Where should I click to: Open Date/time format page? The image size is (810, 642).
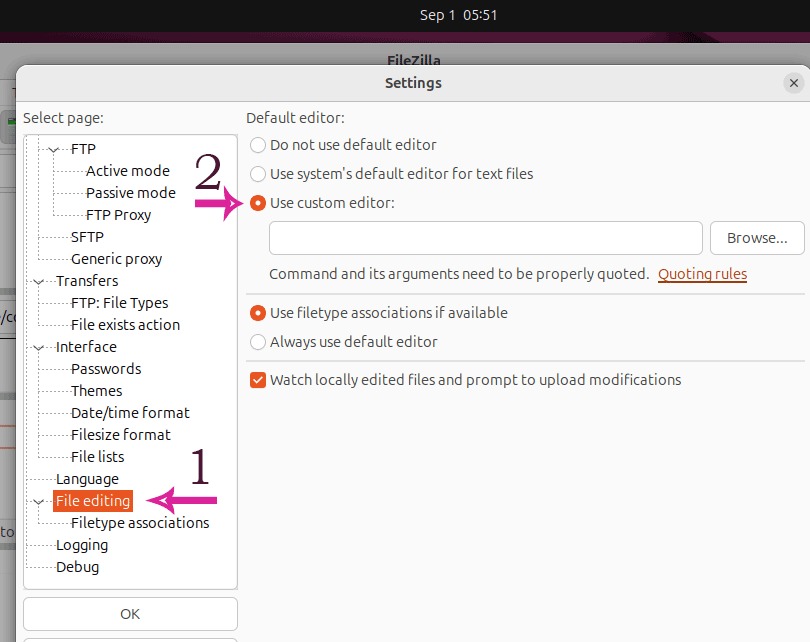click(130, 413)
